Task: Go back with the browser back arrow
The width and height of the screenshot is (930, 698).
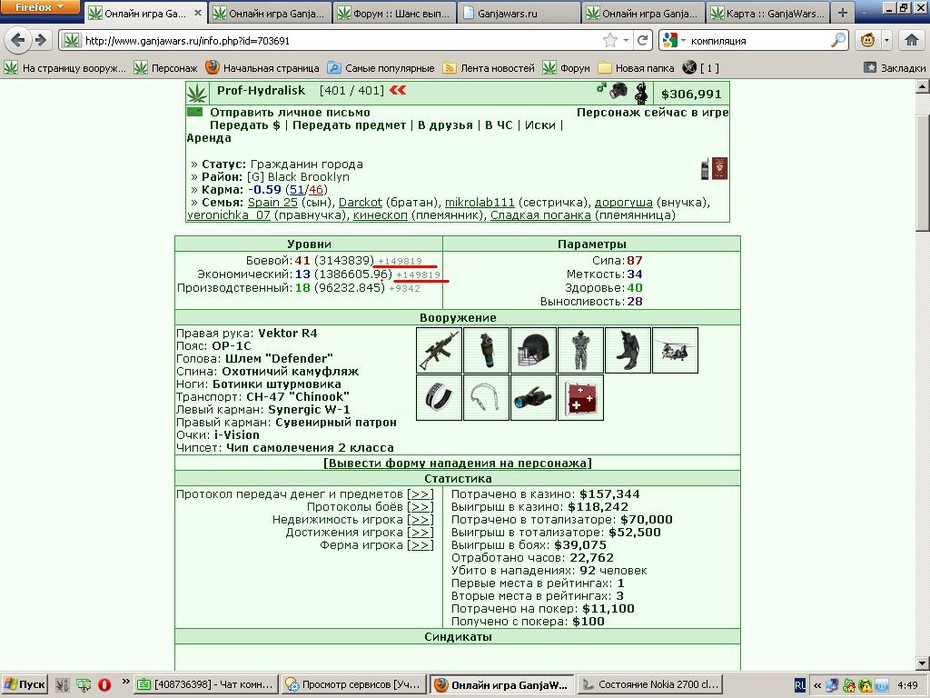Action: [18, 40]
